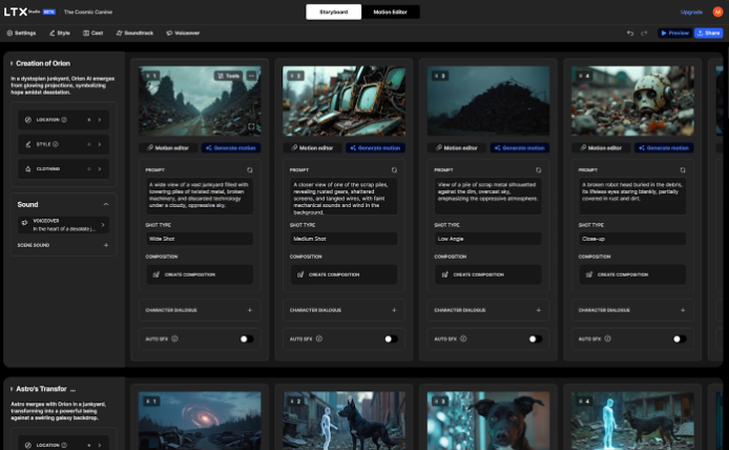This screenshot has width=729, height=450.
Task: Create composition for shot 3
Action: 488,275
